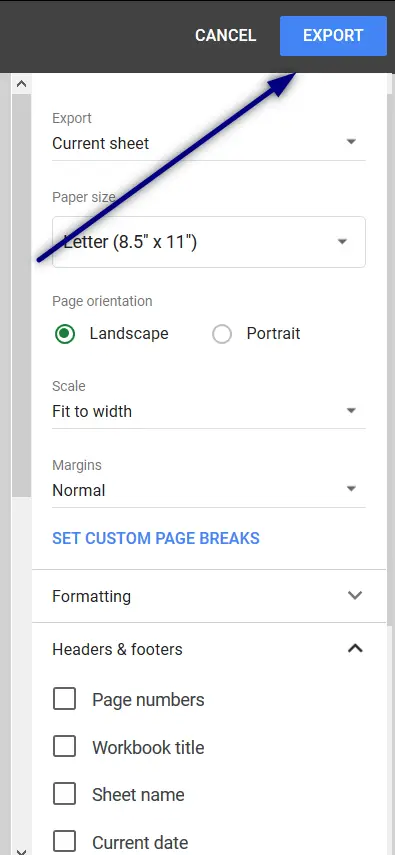
Task: Select Landscape page orientation
Action: [65, 334]
